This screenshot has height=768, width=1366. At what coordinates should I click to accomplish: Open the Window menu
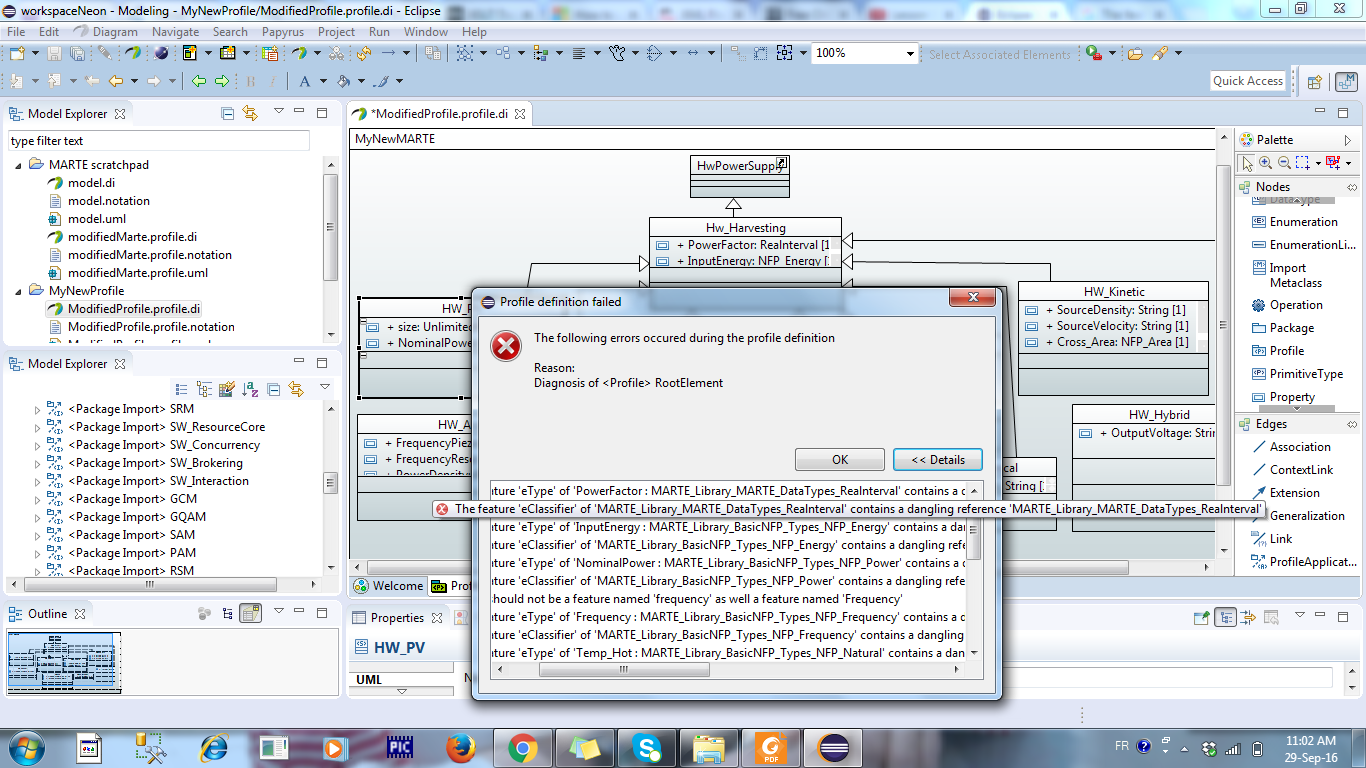(x=426, y=32)
